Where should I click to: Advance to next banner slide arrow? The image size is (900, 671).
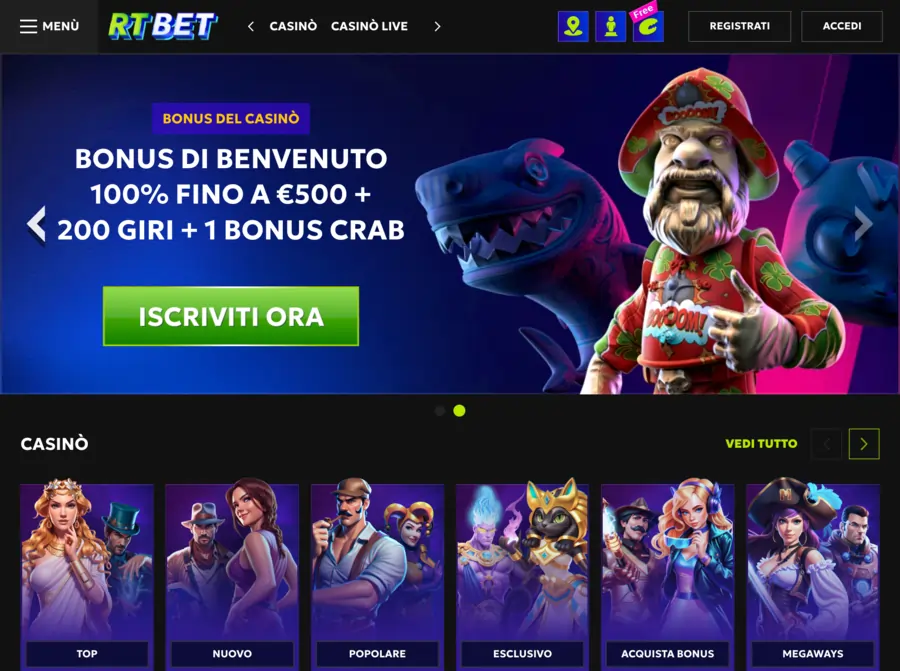(x=863, y=224)
